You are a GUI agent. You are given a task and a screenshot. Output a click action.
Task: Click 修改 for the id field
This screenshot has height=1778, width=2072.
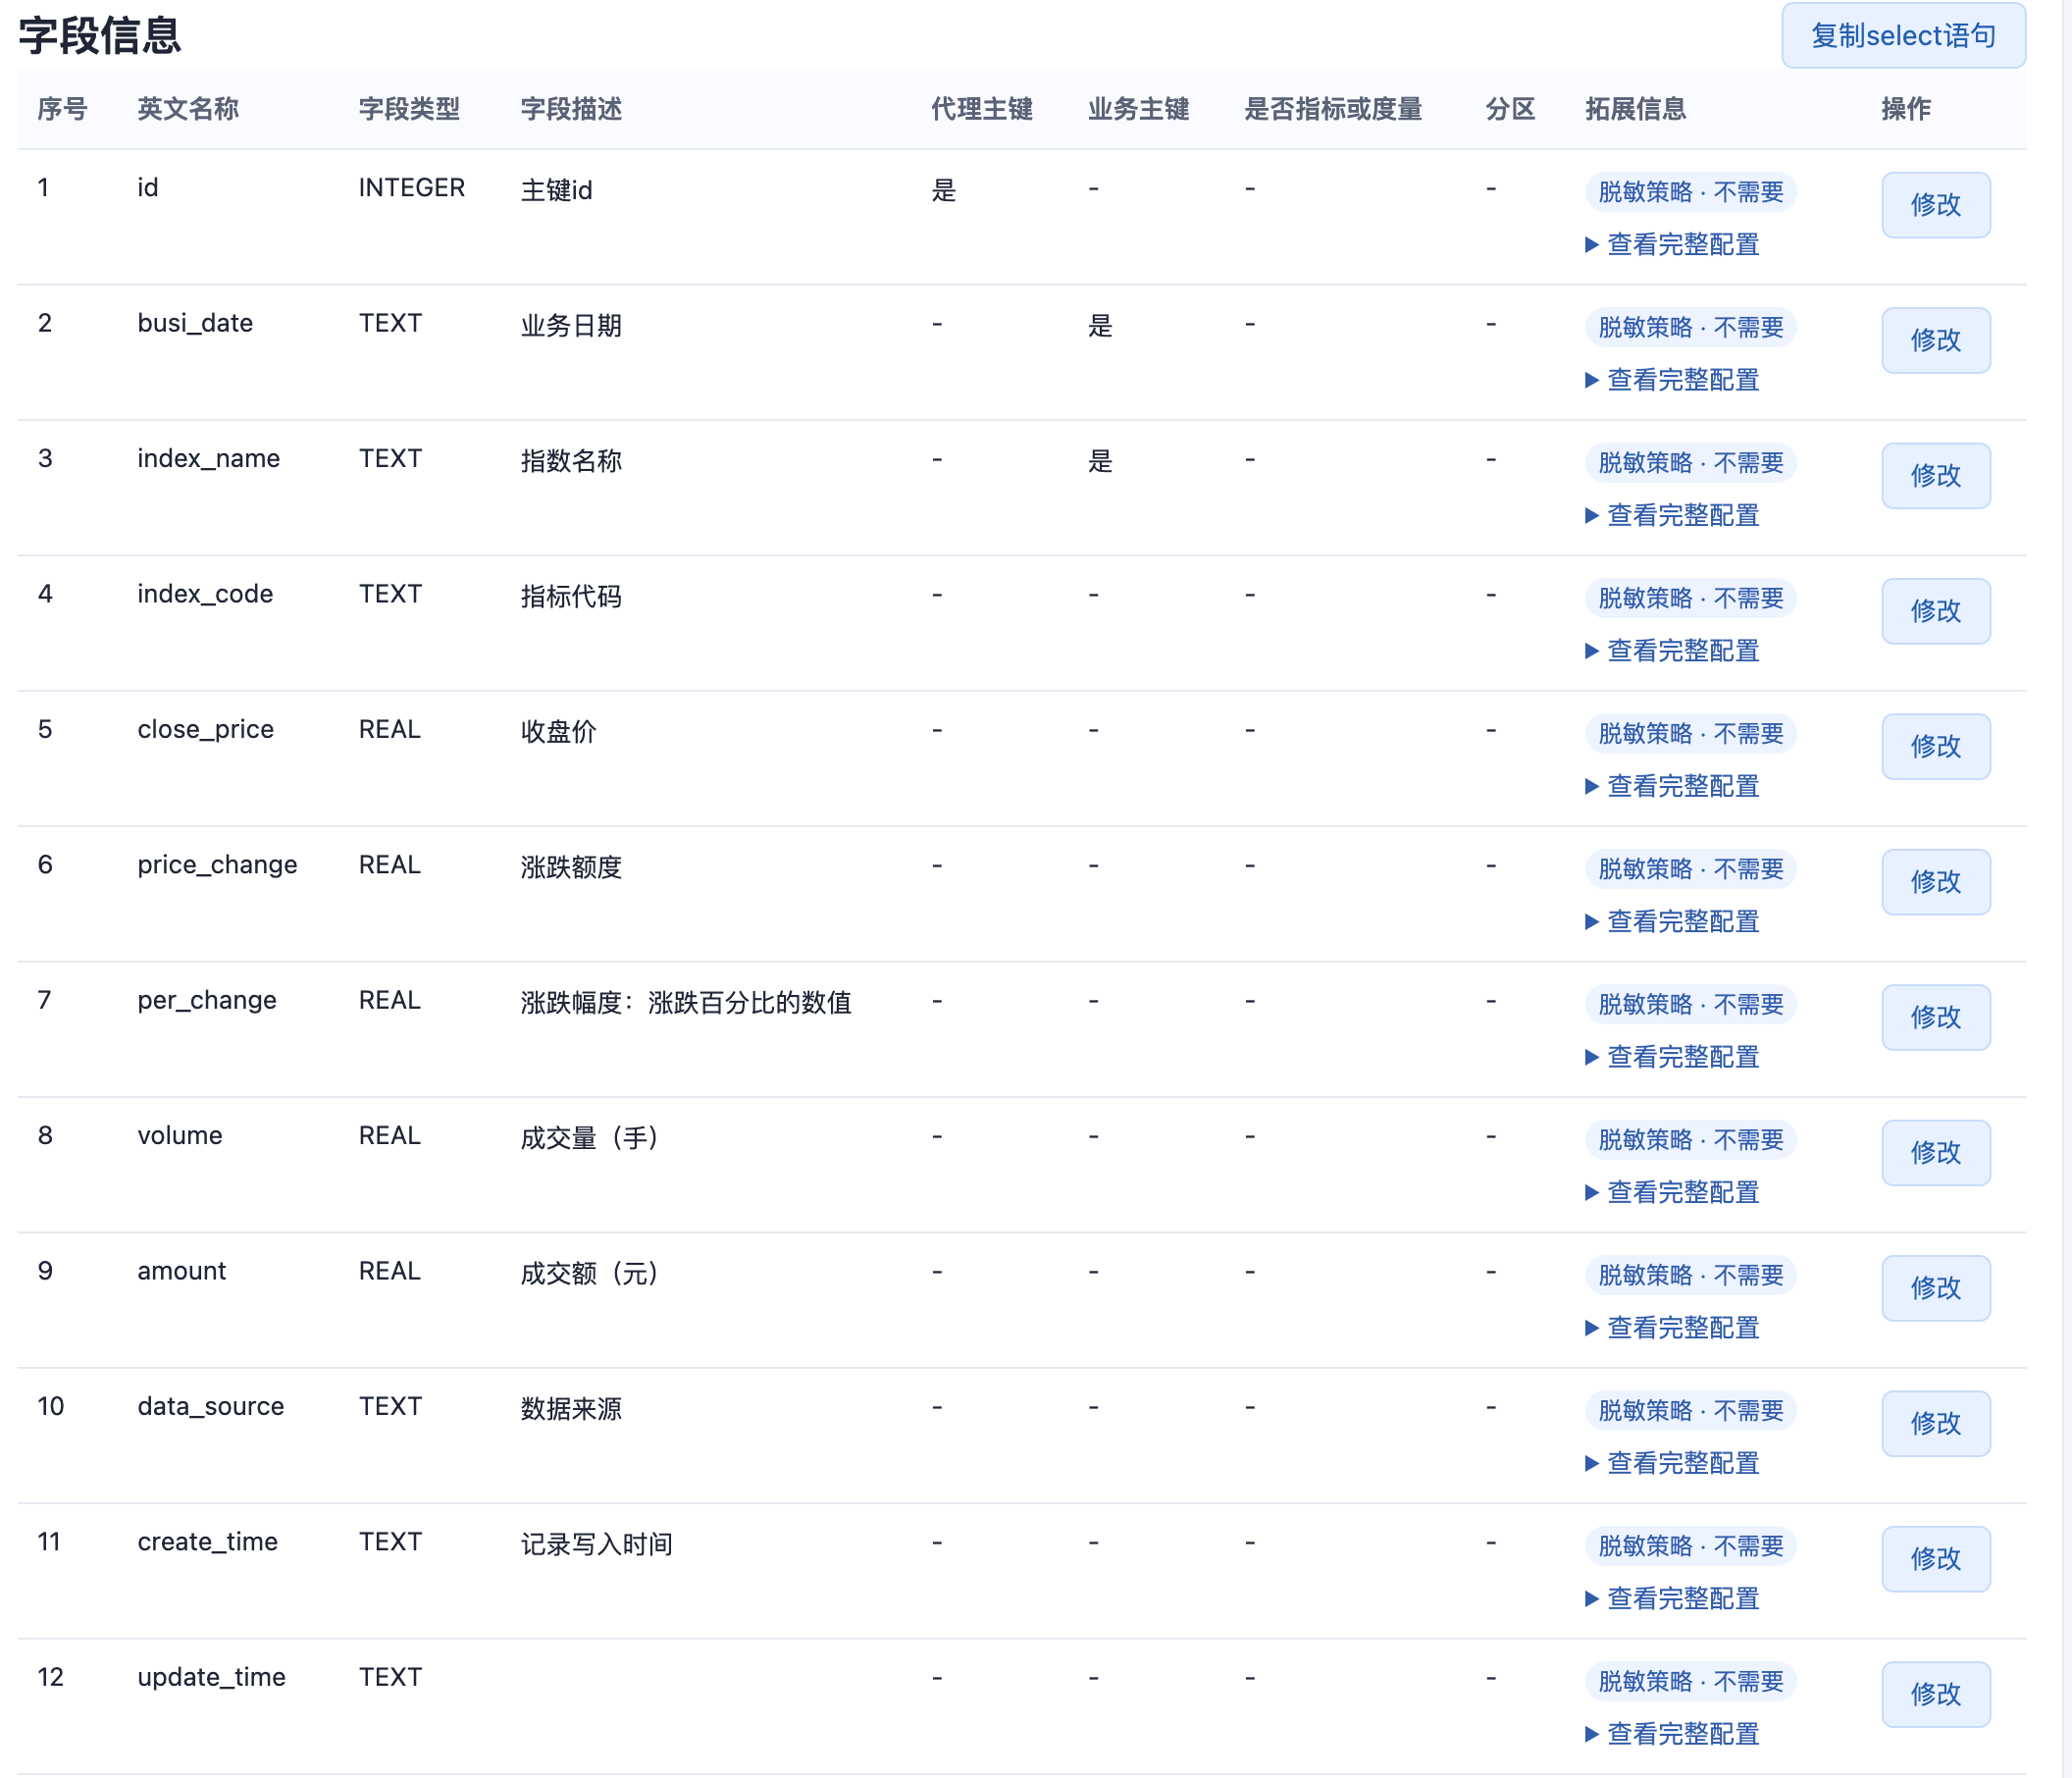click(x=1936, y=205)
